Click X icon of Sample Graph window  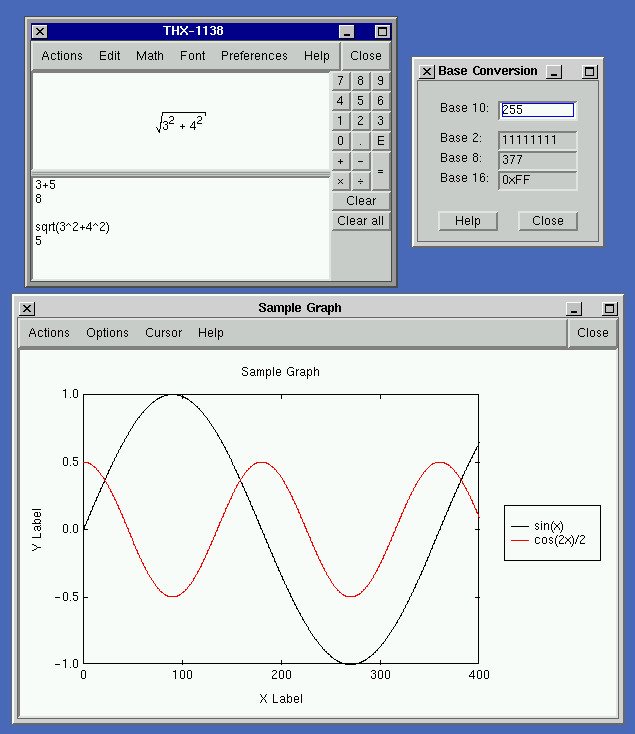click(x=27, y=309)
